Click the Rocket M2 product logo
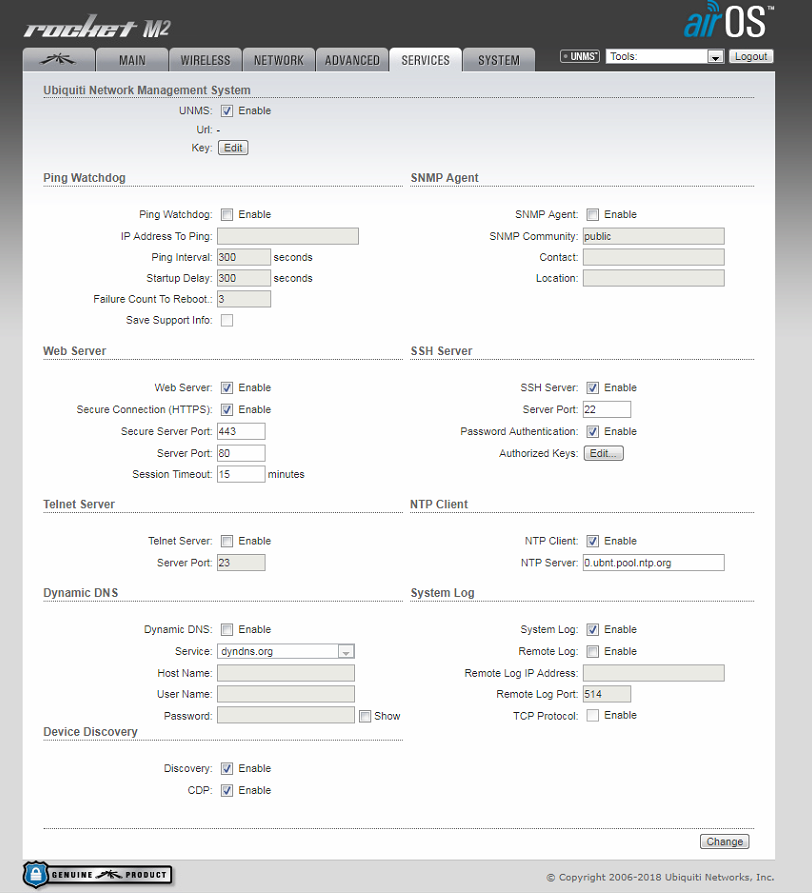The width and height of the screenshot is (812, 893). tap(97, 27)
